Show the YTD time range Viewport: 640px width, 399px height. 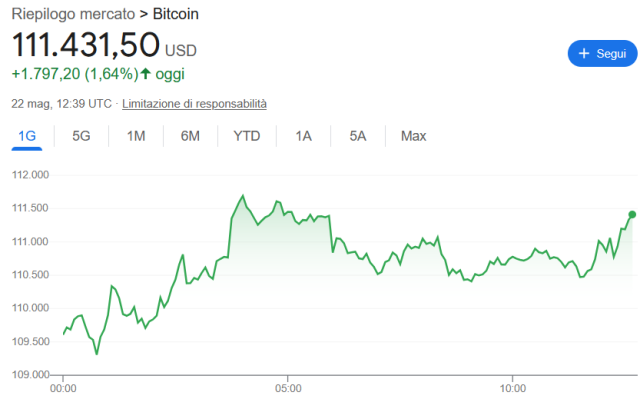point(247,136)
